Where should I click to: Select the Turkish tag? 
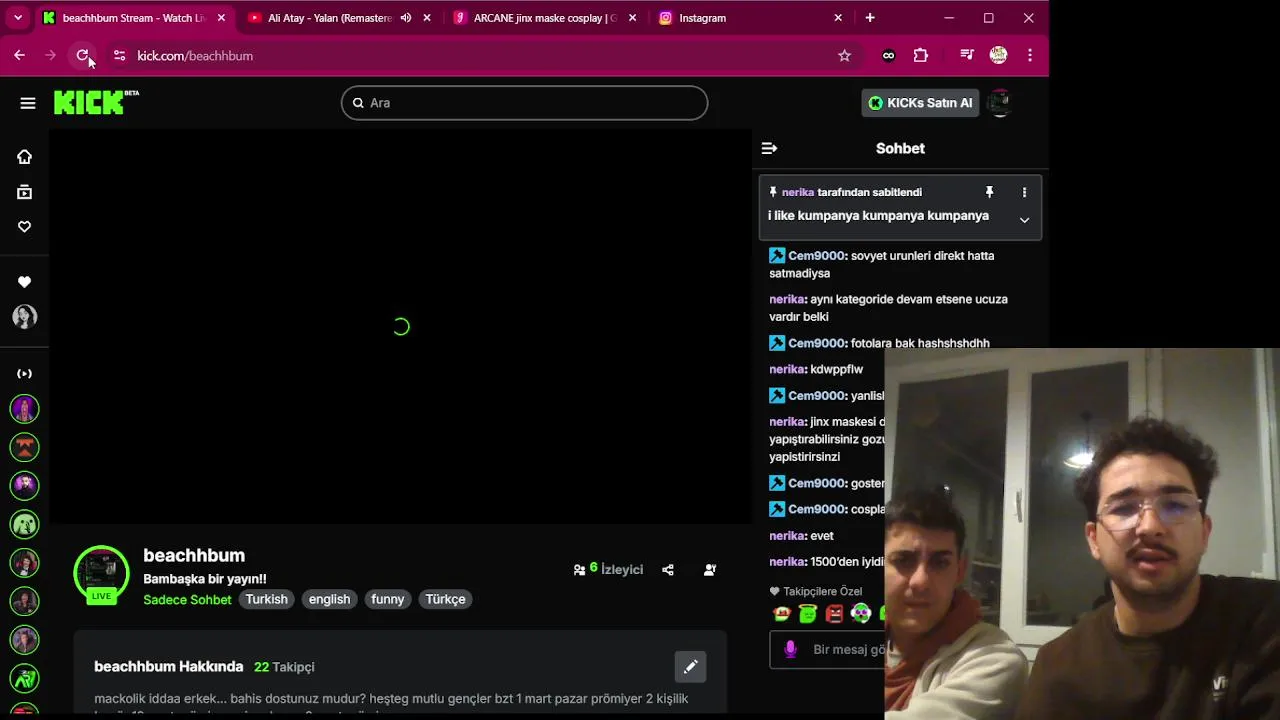(x=266, y=600)
